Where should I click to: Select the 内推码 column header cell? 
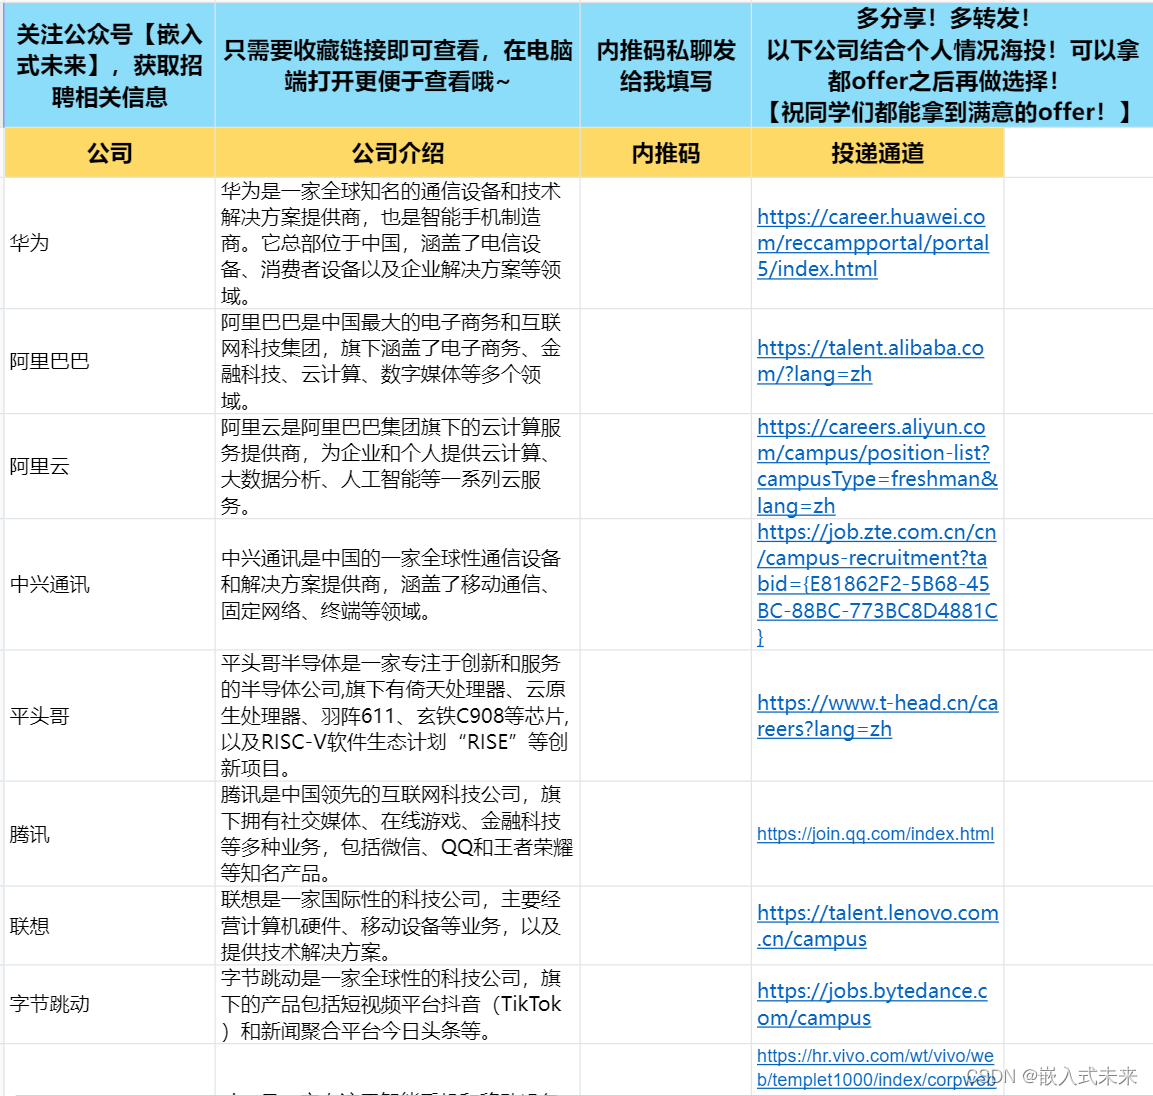pyautogui.click(x=665, y=153)
